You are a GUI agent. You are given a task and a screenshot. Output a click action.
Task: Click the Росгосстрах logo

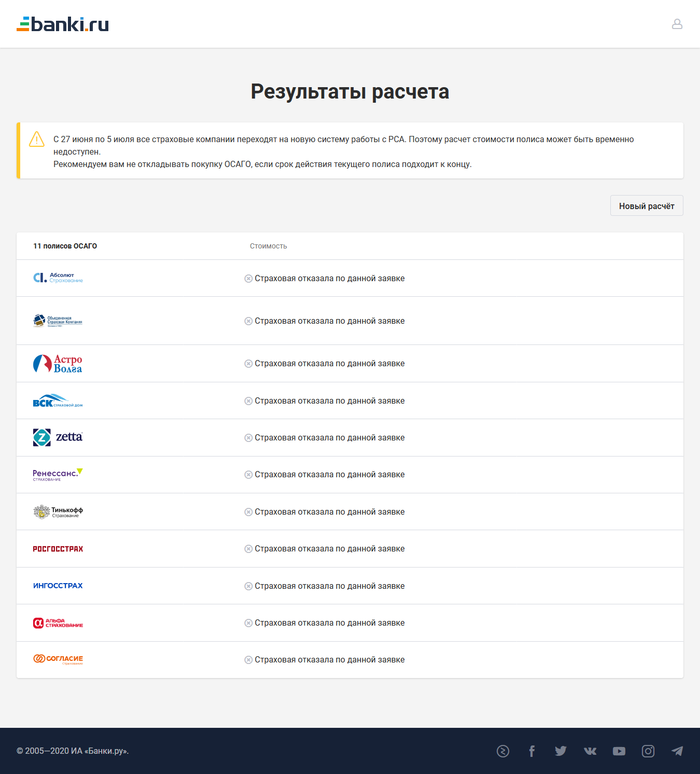coord(58,549)
